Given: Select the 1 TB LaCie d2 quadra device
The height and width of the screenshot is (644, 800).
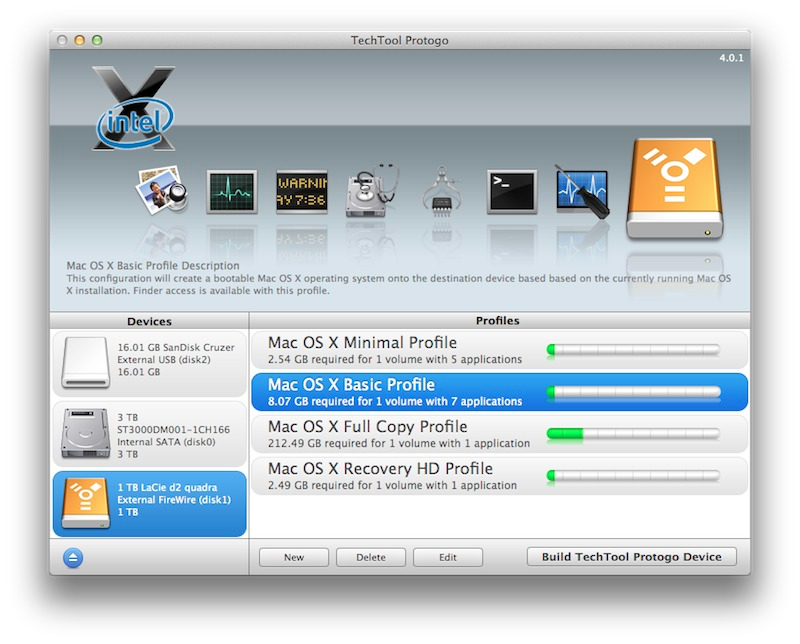Looking at the screenshot, I should point(149,504).
